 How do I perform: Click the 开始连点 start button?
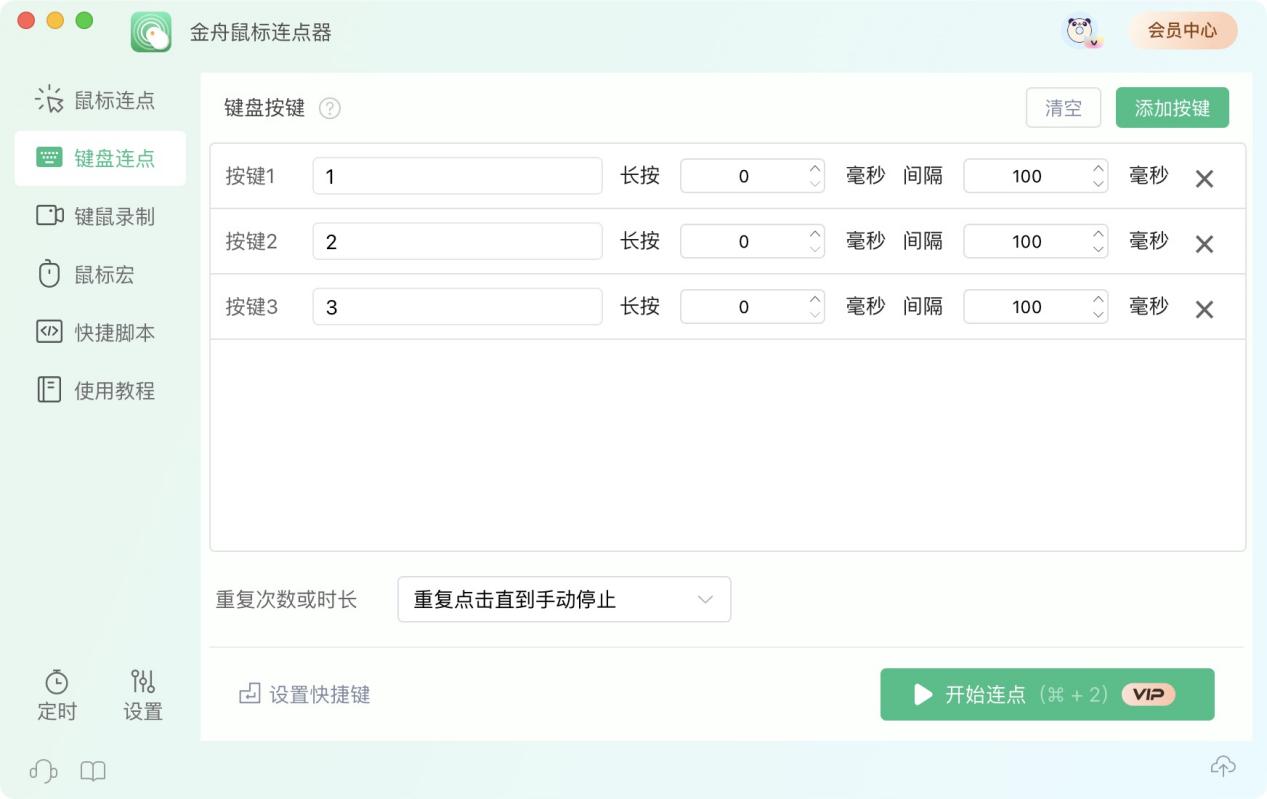[1047, 694]
